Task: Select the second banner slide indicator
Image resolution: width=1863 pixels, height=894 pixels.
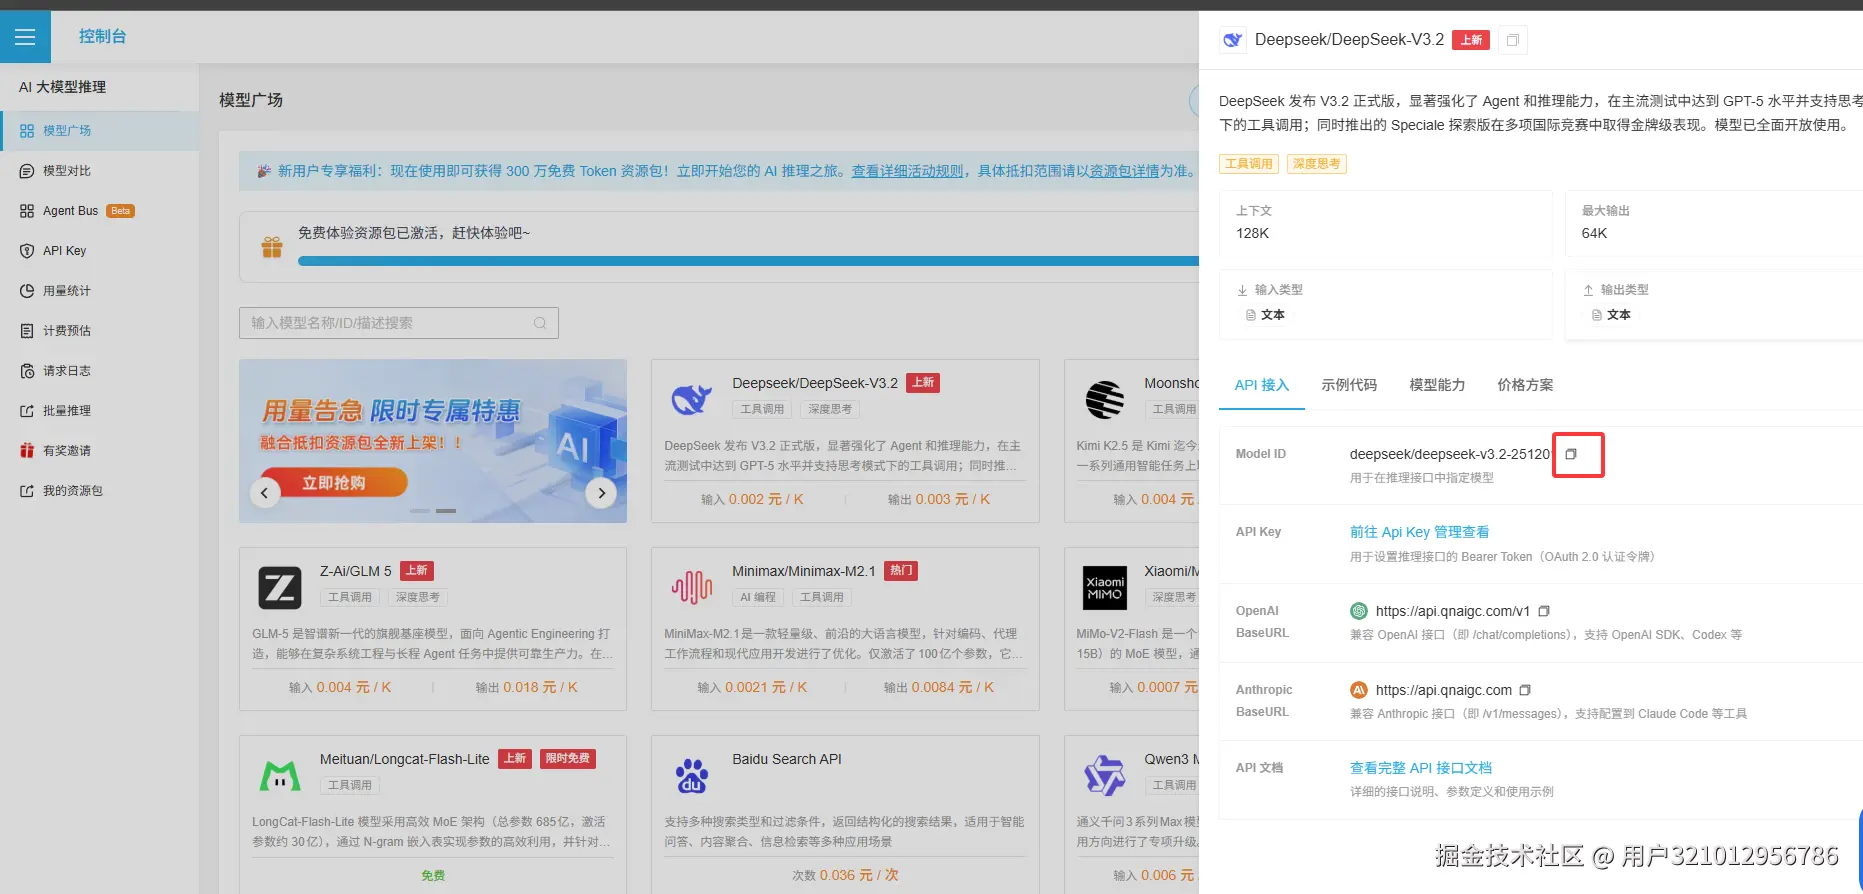Action: 446,511
